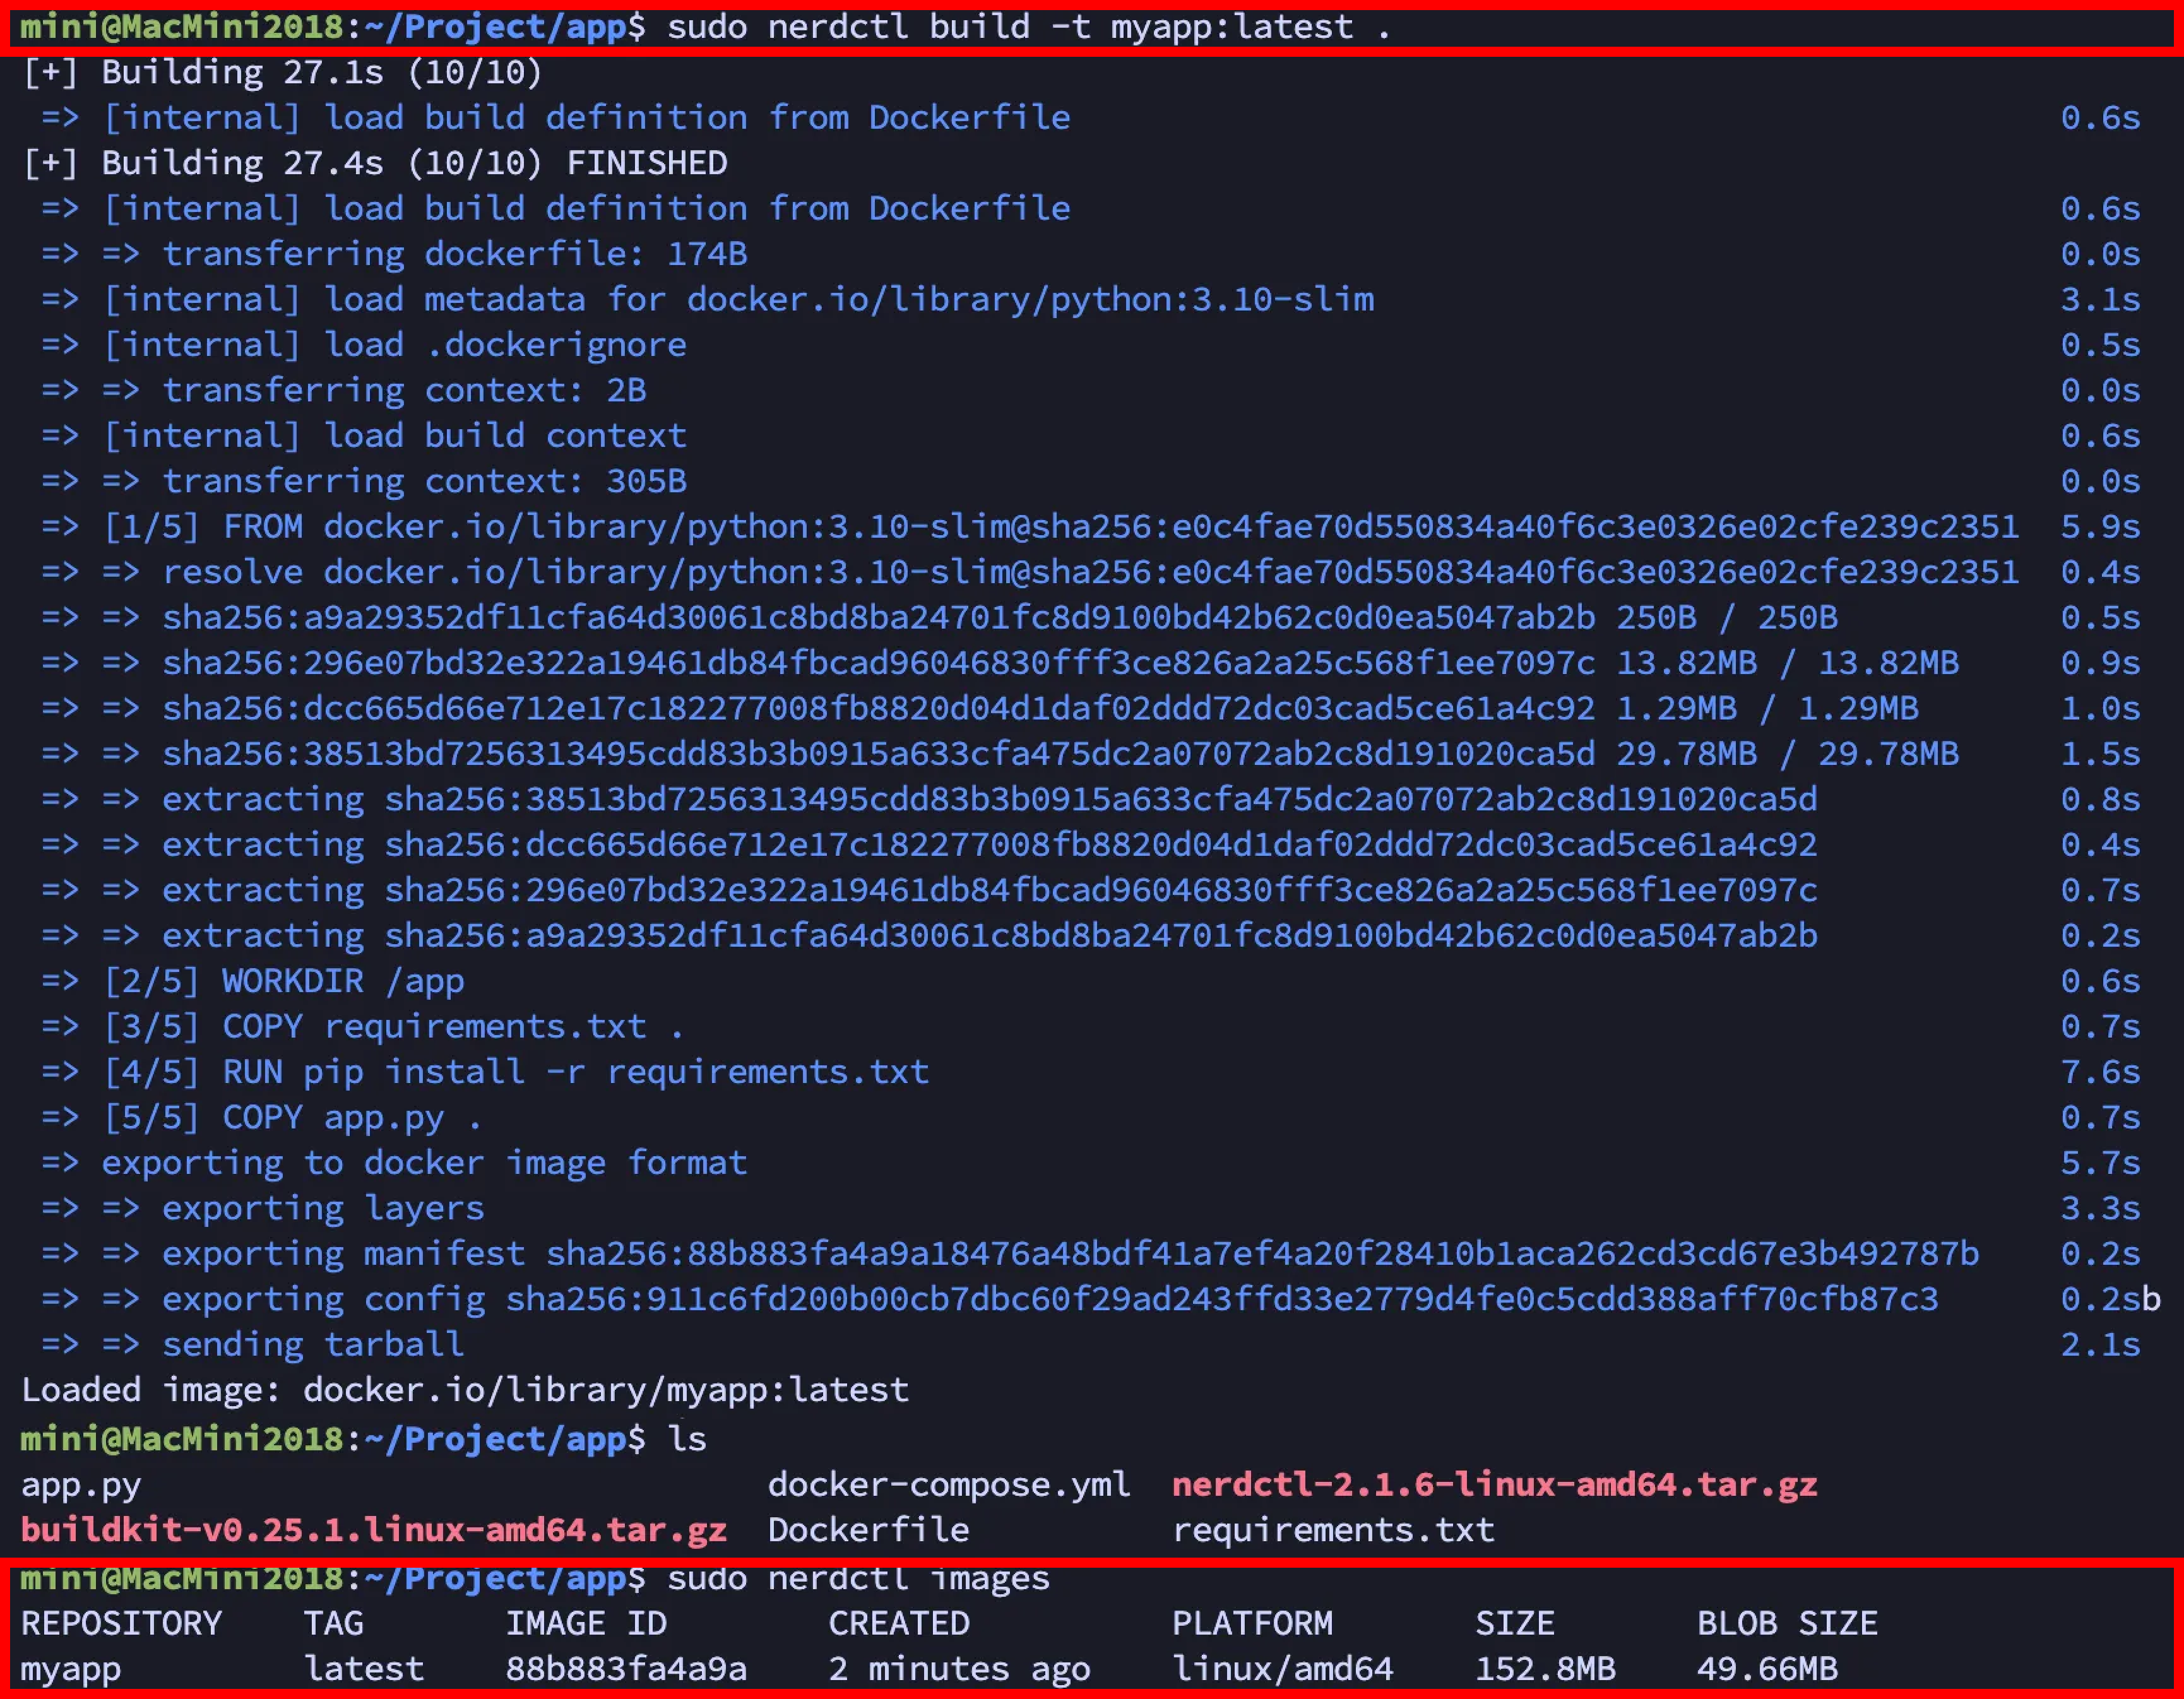Click image ID 88b883fa4a9a
Viewport: 2184px width, 1699px height.
pos(626,1668)
